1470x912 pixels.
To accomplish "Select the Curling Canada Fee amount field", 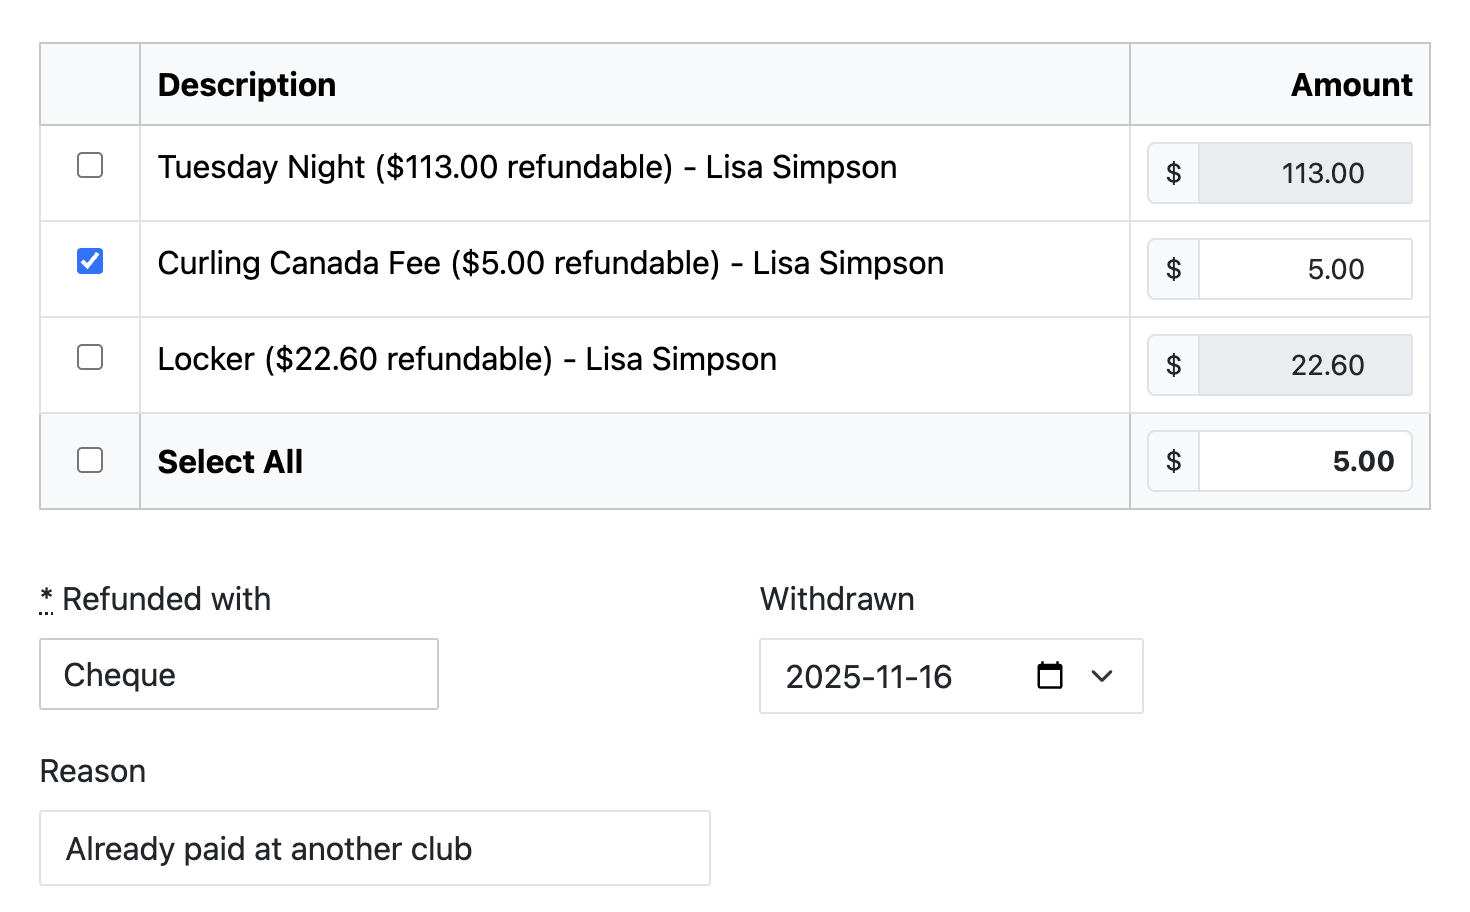I will click(x=1303, y=269).
